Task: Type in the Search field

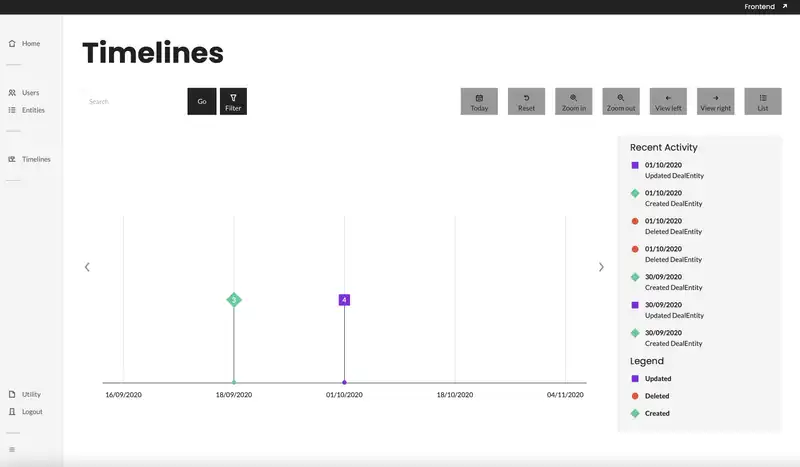Action: tap(134, 101)
